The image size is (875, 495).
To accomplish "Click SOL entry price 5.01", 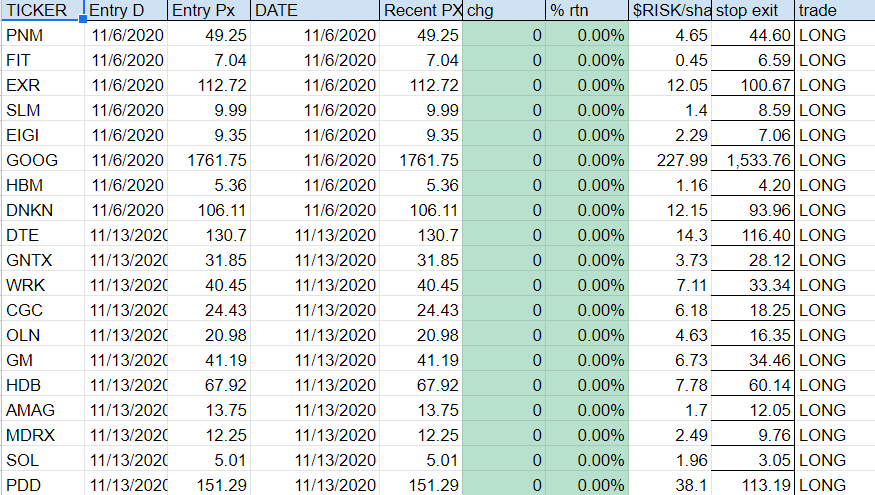I will tap(209, 460).
